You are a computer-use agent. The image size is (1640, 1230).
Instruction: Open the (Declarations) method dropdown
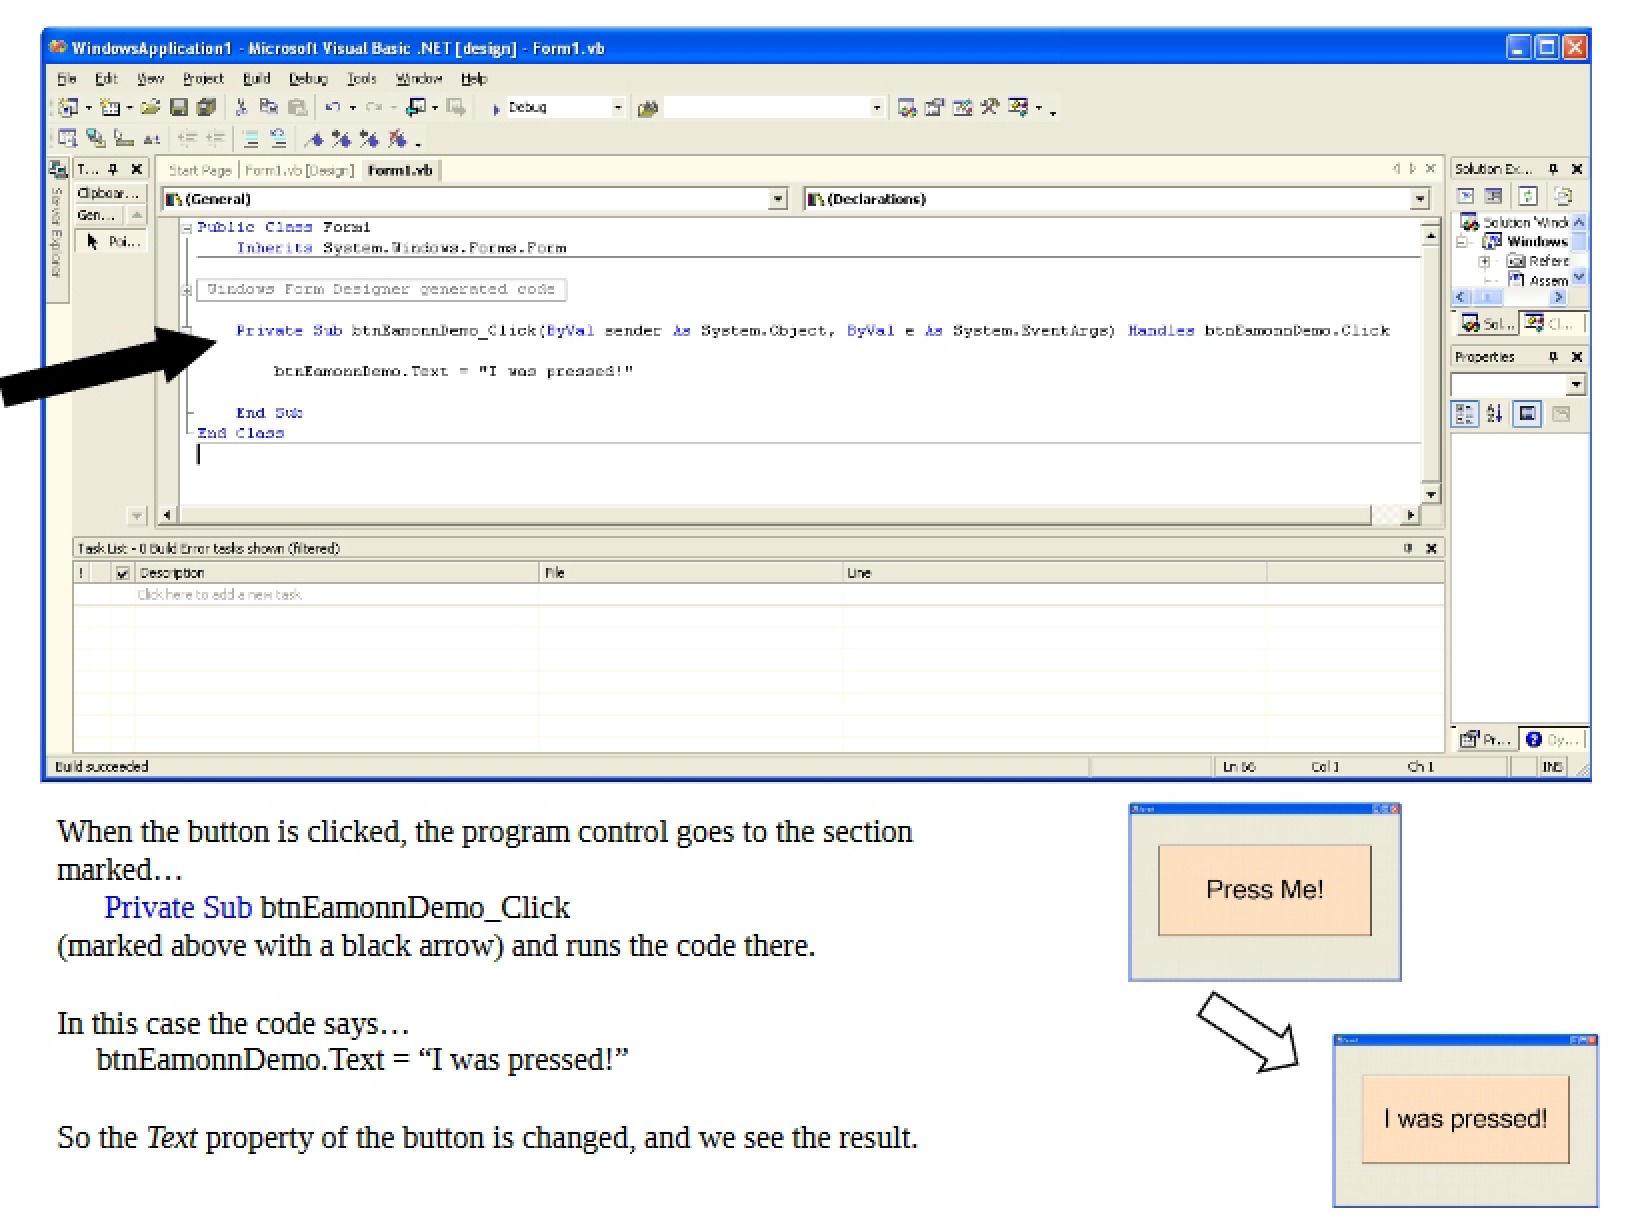(1420, 199)
